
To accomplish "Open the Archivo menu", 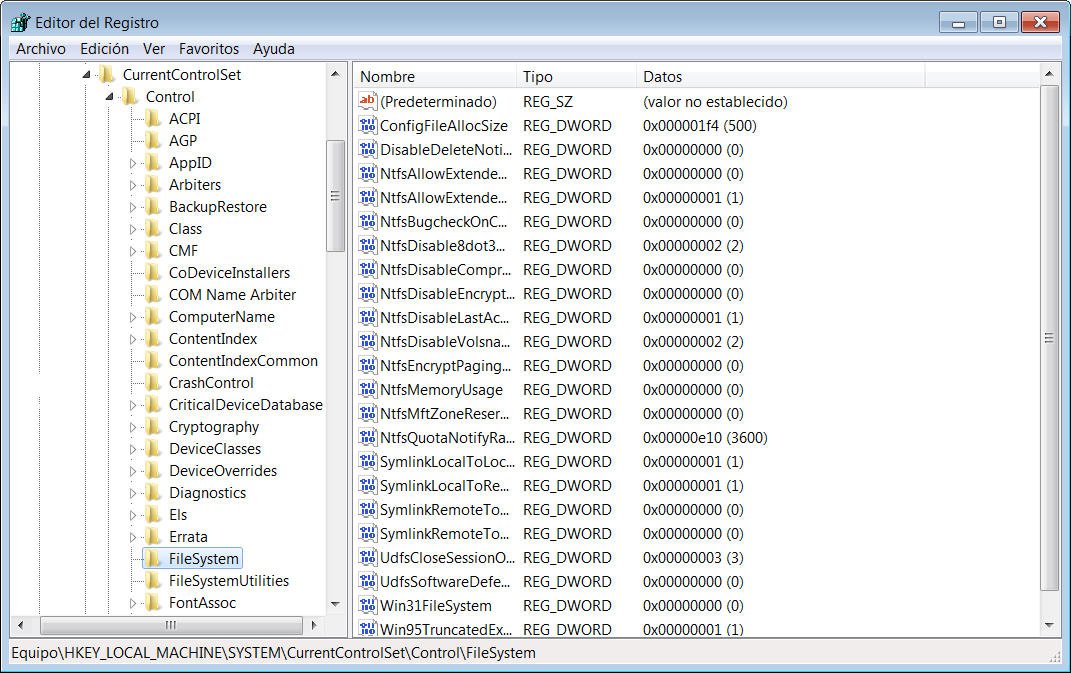I will pos(41,48).
